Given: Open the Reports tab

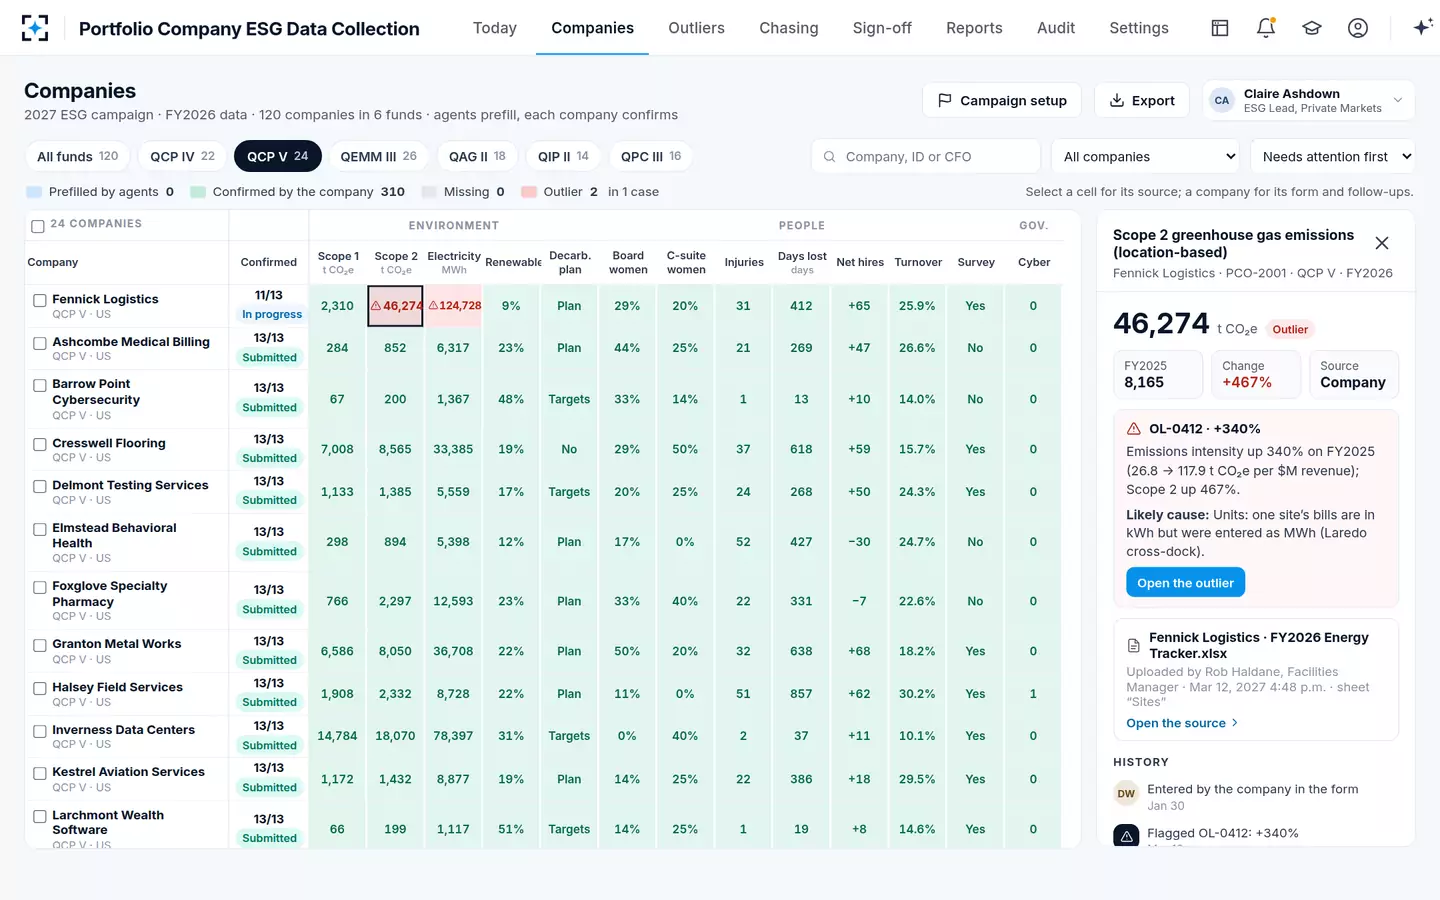Looking at the screenshot, I should 974,28.
